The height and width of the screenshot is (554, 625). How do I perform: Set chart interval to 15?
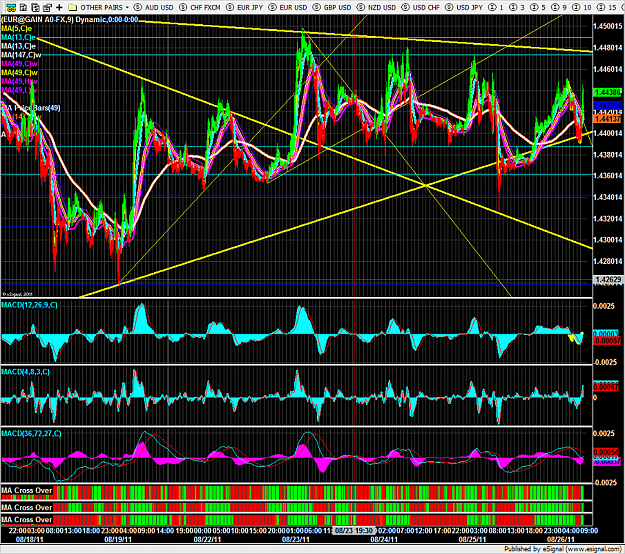coord(606,7)
